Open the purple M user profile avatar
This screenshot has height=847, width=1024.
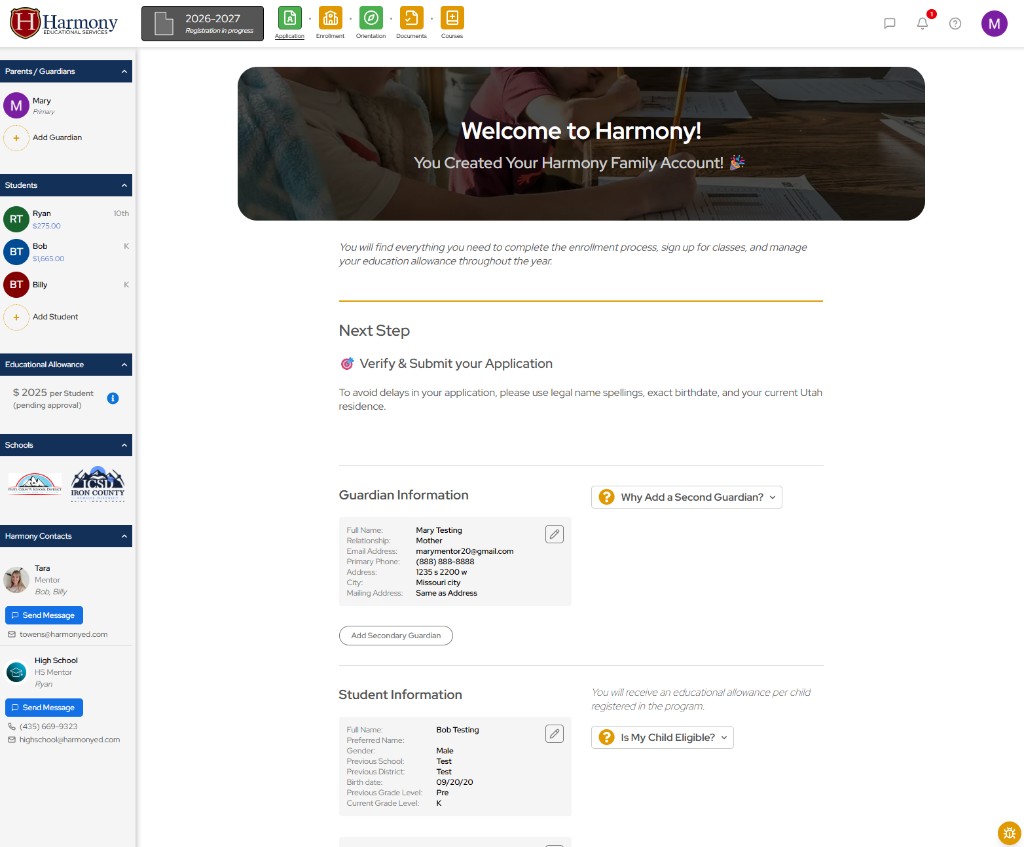click(994, 24)
